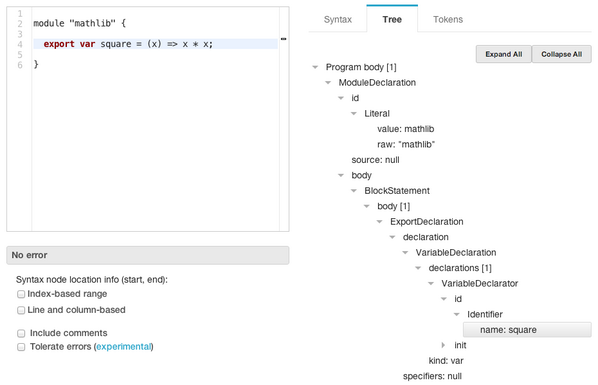This screenshot has height=385, width=598.
Task: Collapse the Identifier node
Action: (x=457, y=314)
